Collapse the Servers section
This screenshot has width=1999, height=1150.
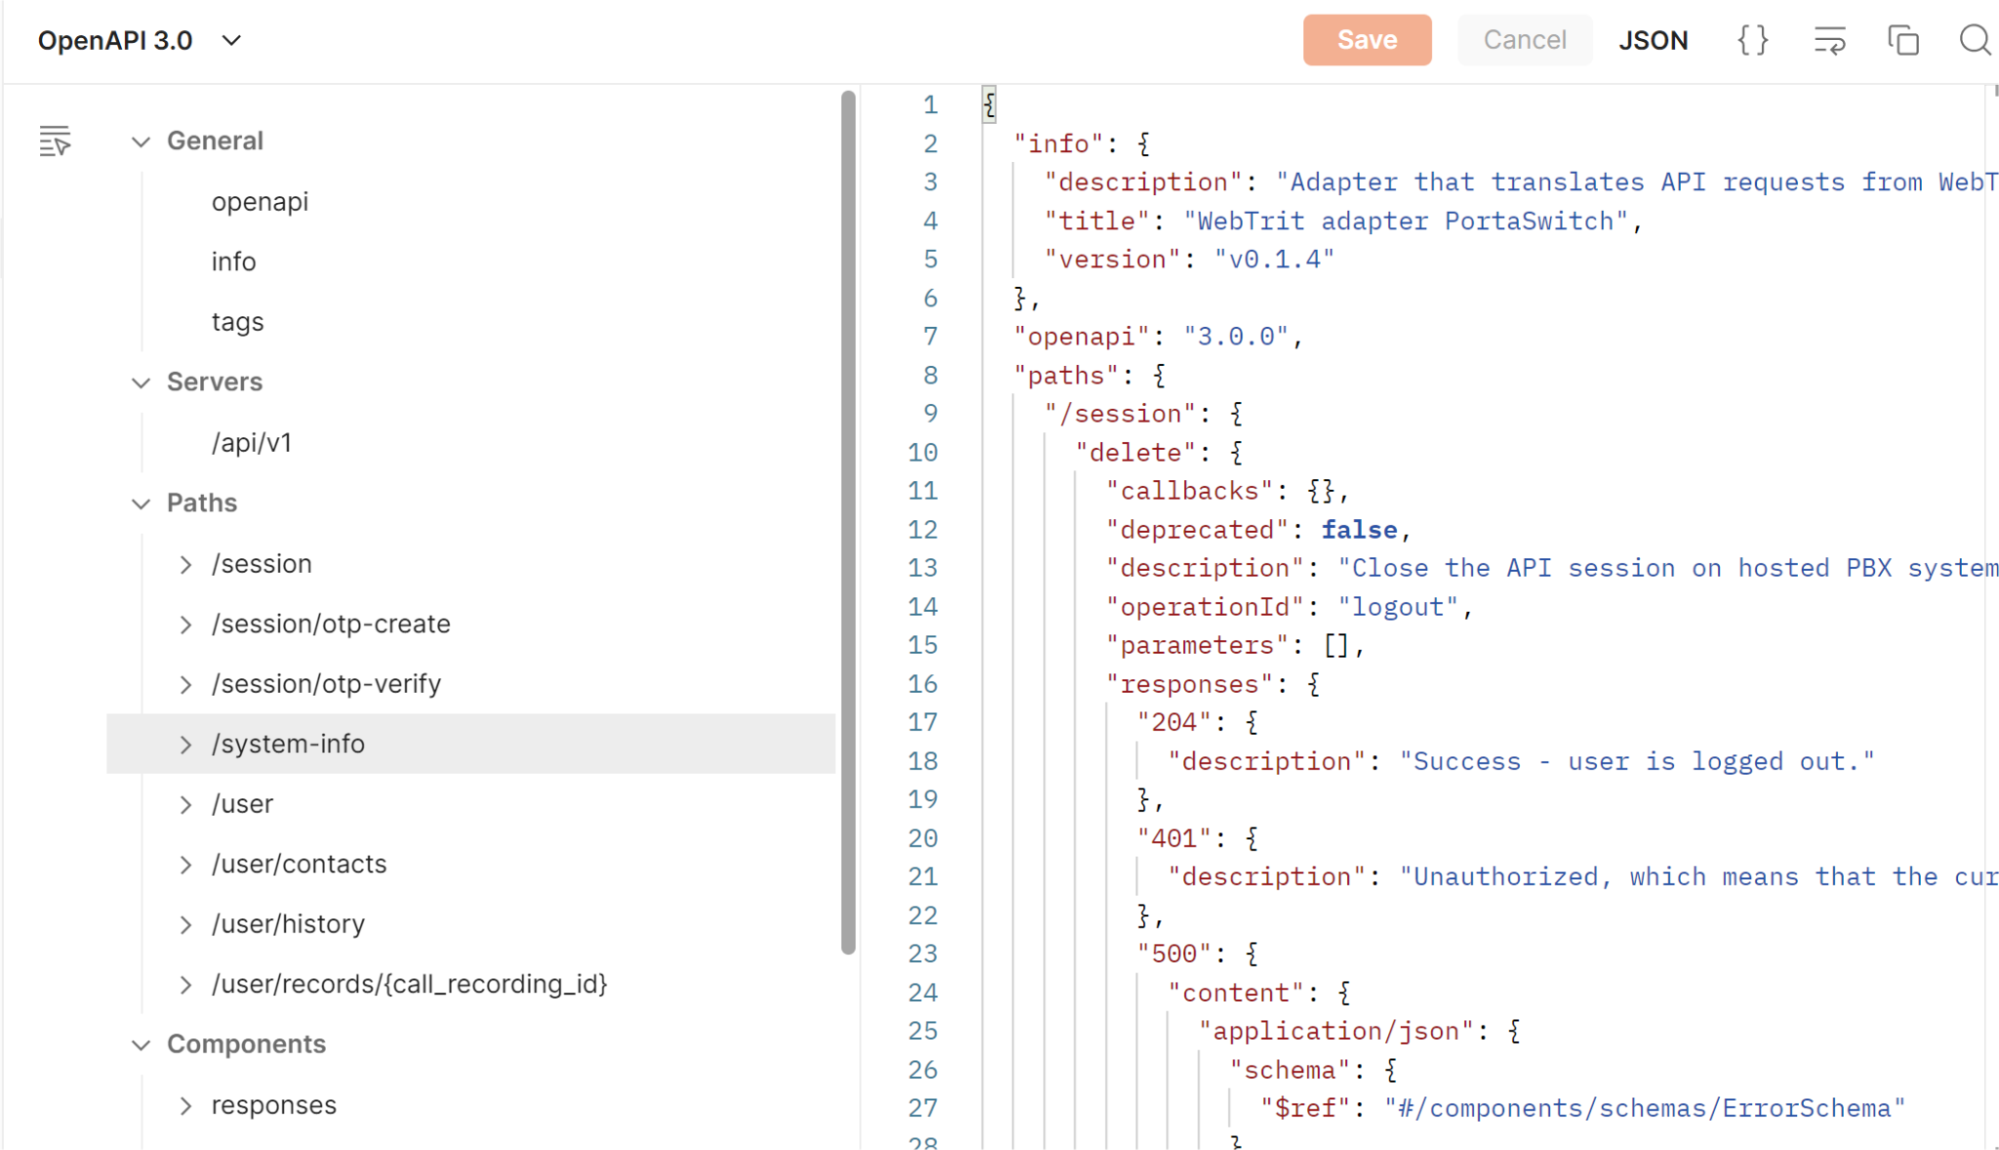(141, 383)
